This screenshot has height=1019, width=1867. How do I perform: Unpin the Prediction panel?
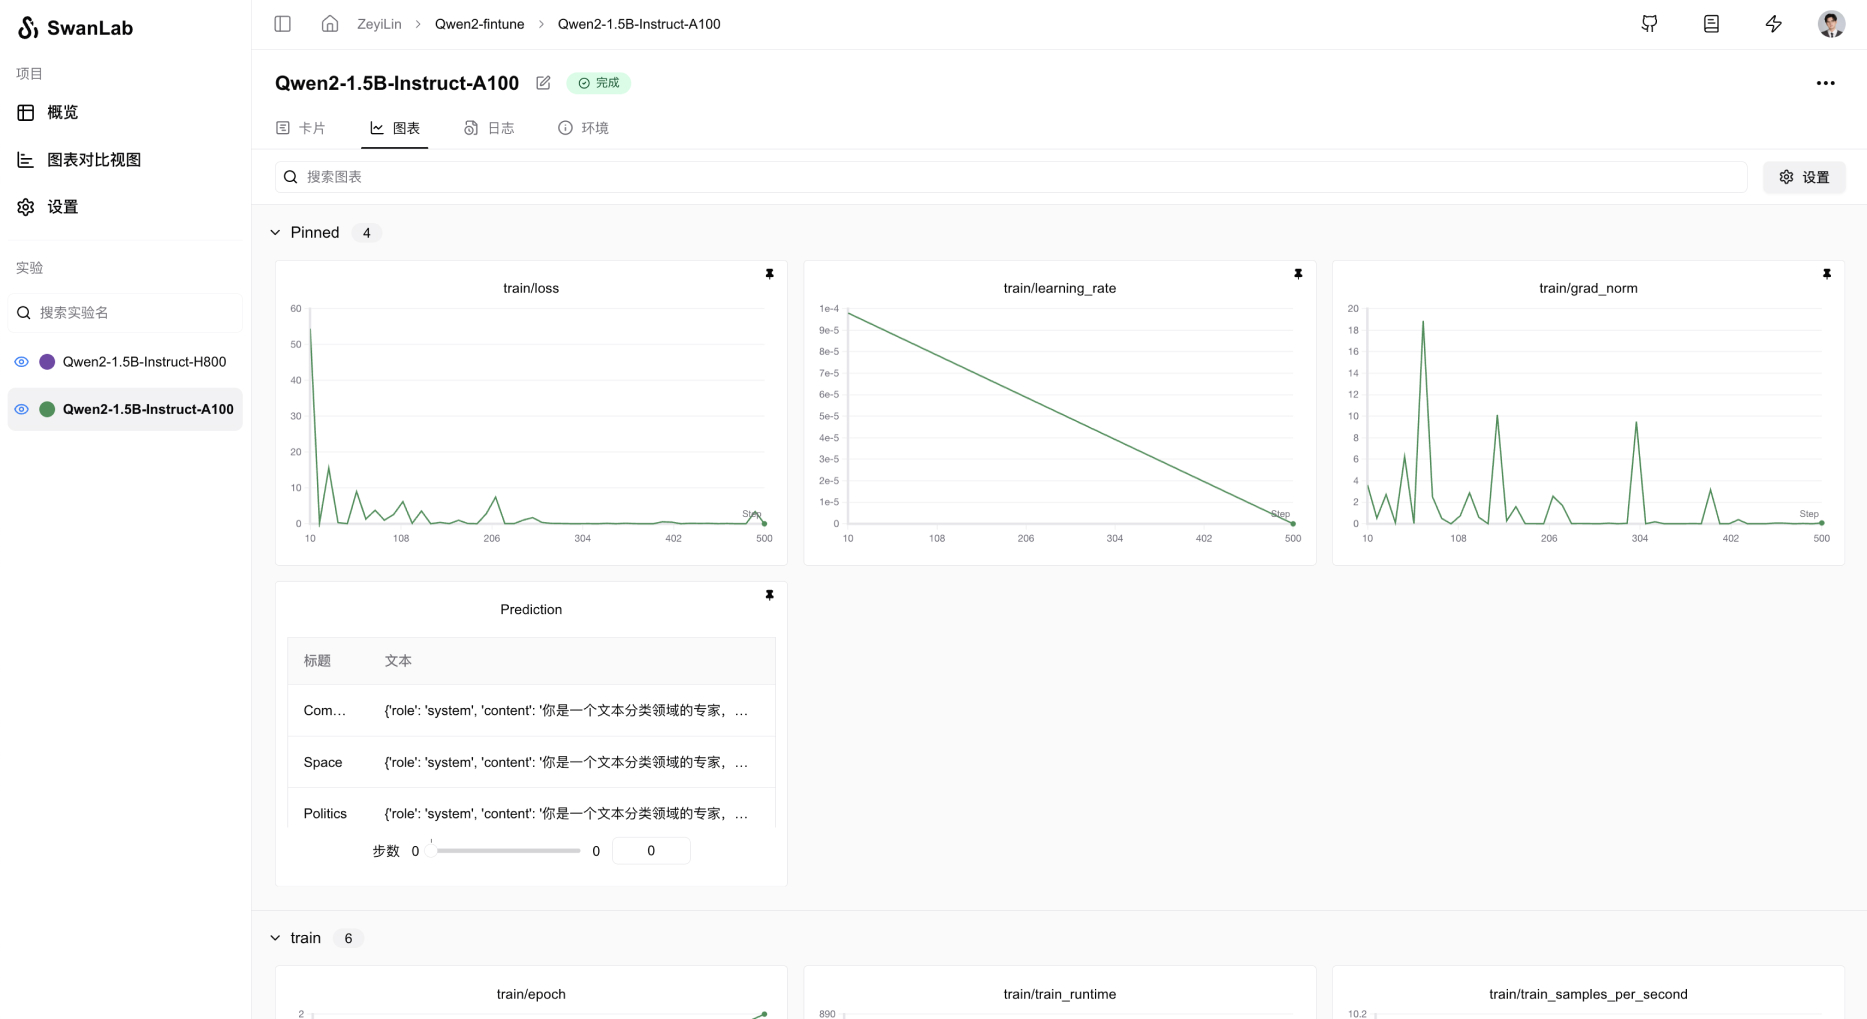click(x=769, y=595)
